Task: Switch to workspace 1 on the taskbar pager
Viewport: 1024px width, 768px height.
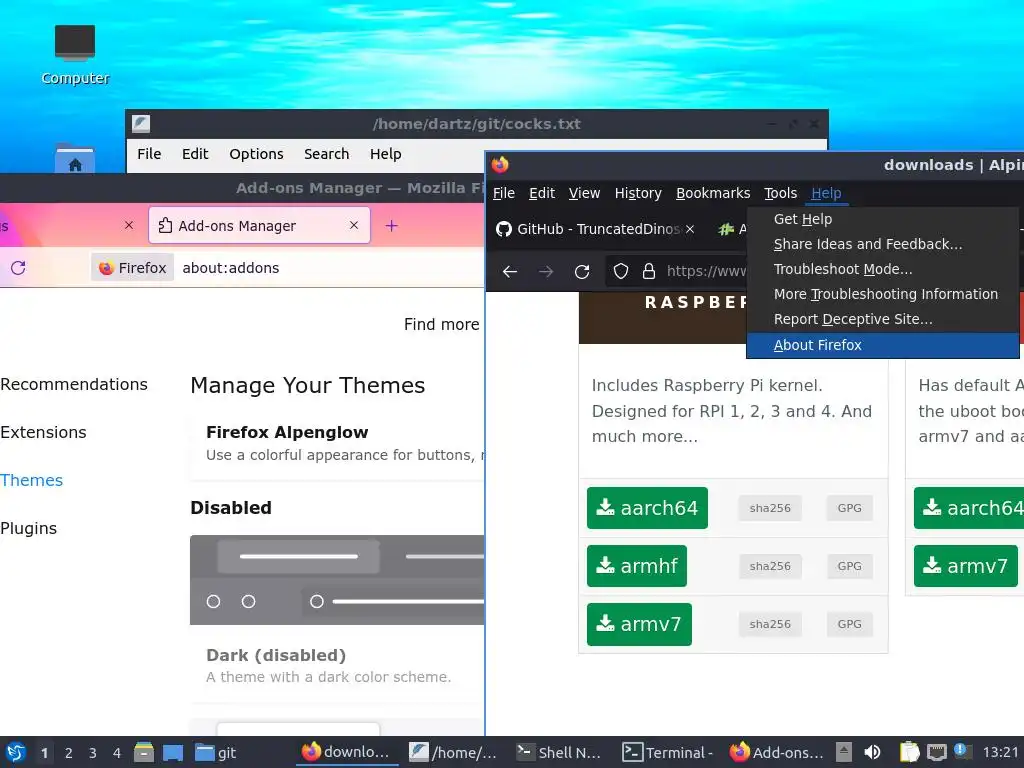Action: pyautogui.click(x=44, y=753)
